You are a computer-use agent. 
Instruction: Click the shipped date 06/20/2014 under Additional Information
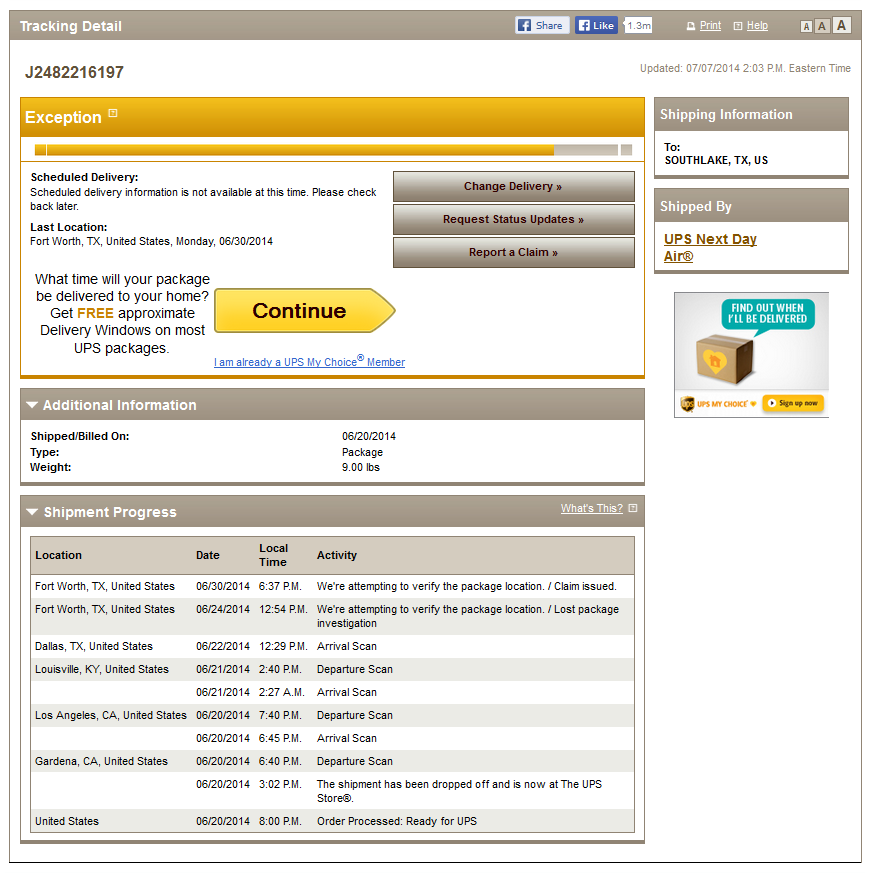click(369, 436)
